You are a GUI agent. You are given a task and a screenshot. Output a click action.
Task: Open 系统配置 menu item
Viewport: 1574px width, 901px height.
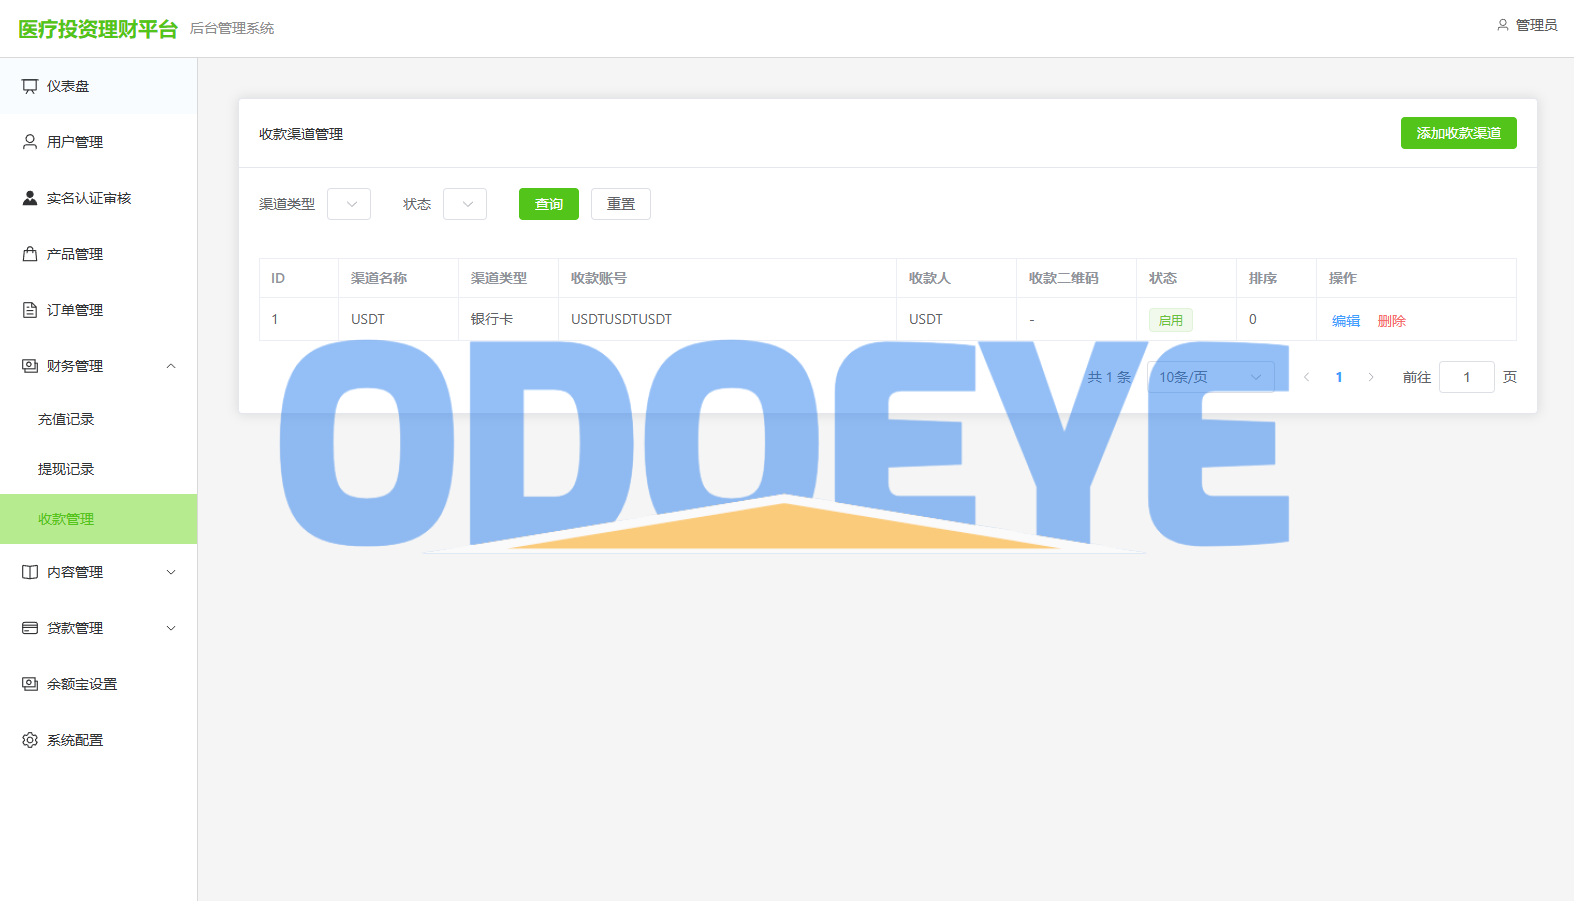coord(98,740)
